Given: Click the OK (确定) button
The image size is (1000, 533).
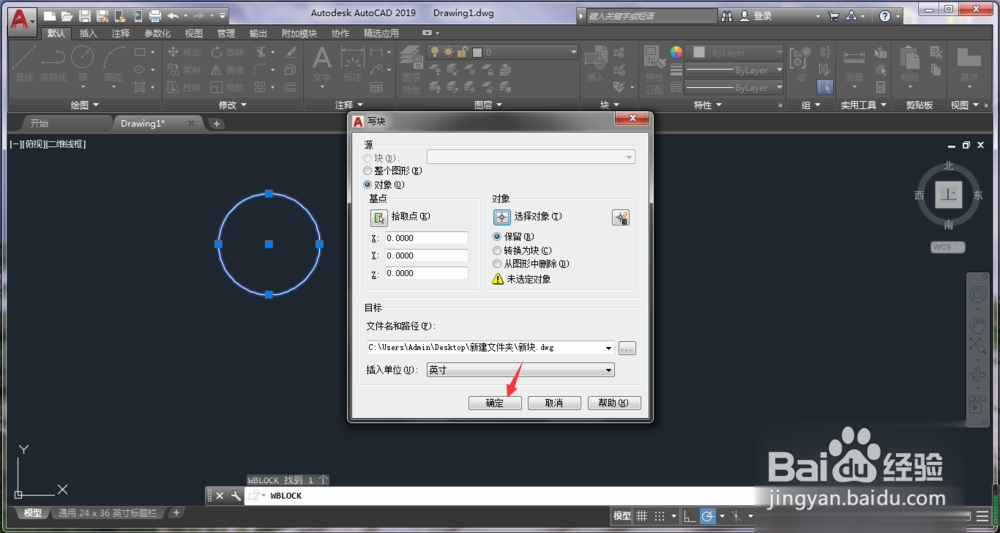Looking at the screenshot, I should click(495, 403).
